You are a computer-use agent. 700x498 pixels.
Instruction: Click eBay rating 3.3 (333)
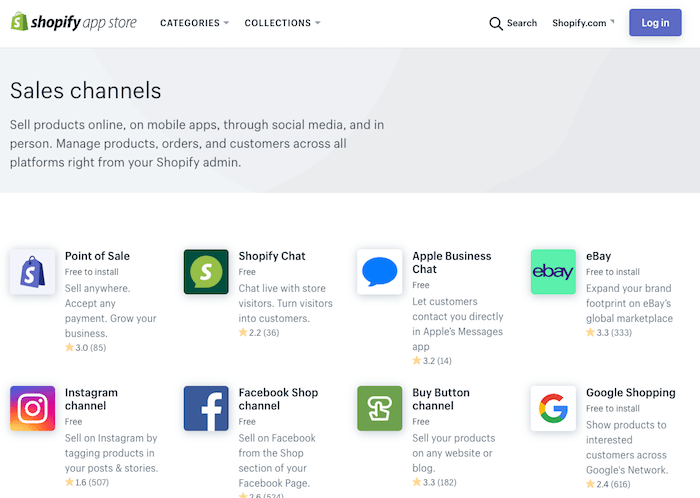[x=609, y=332]
